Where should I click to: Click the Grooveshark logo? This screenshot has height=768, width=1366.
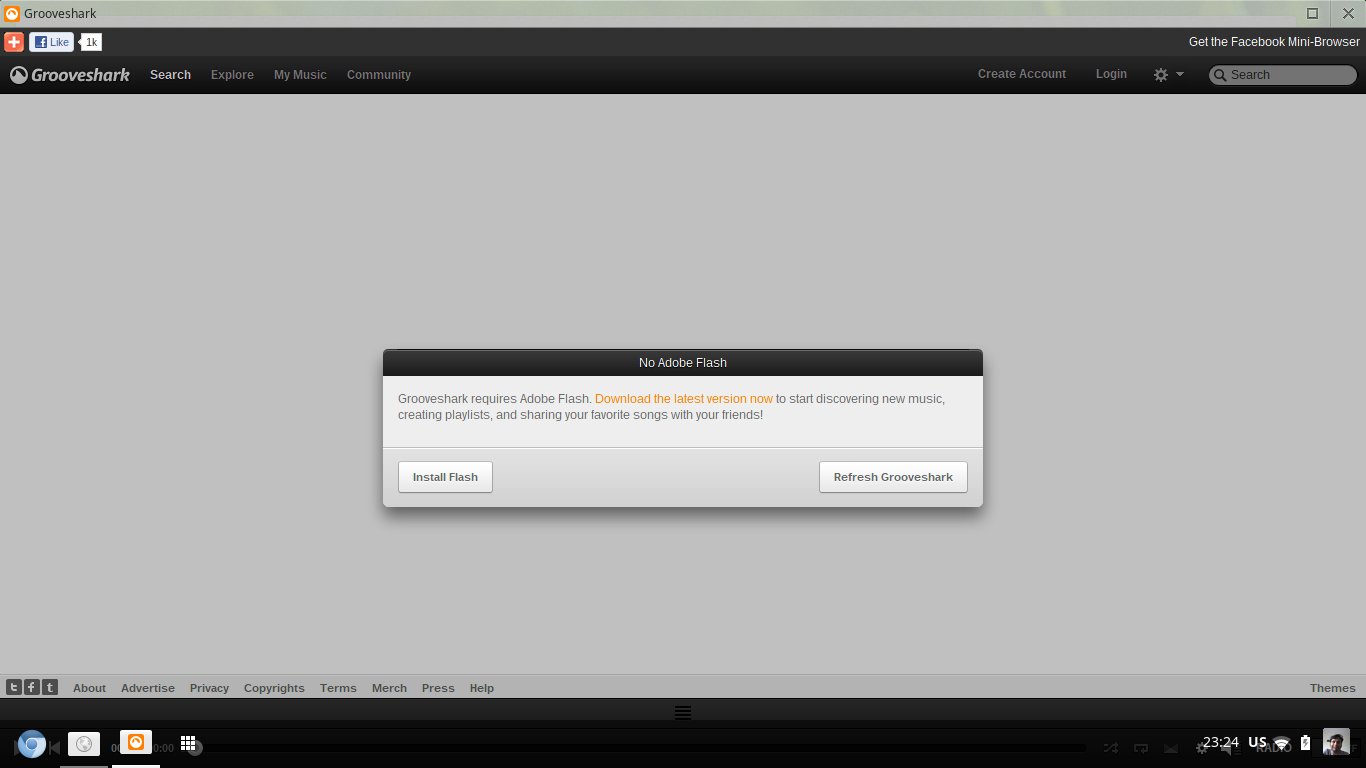click(x=70, y=75)
